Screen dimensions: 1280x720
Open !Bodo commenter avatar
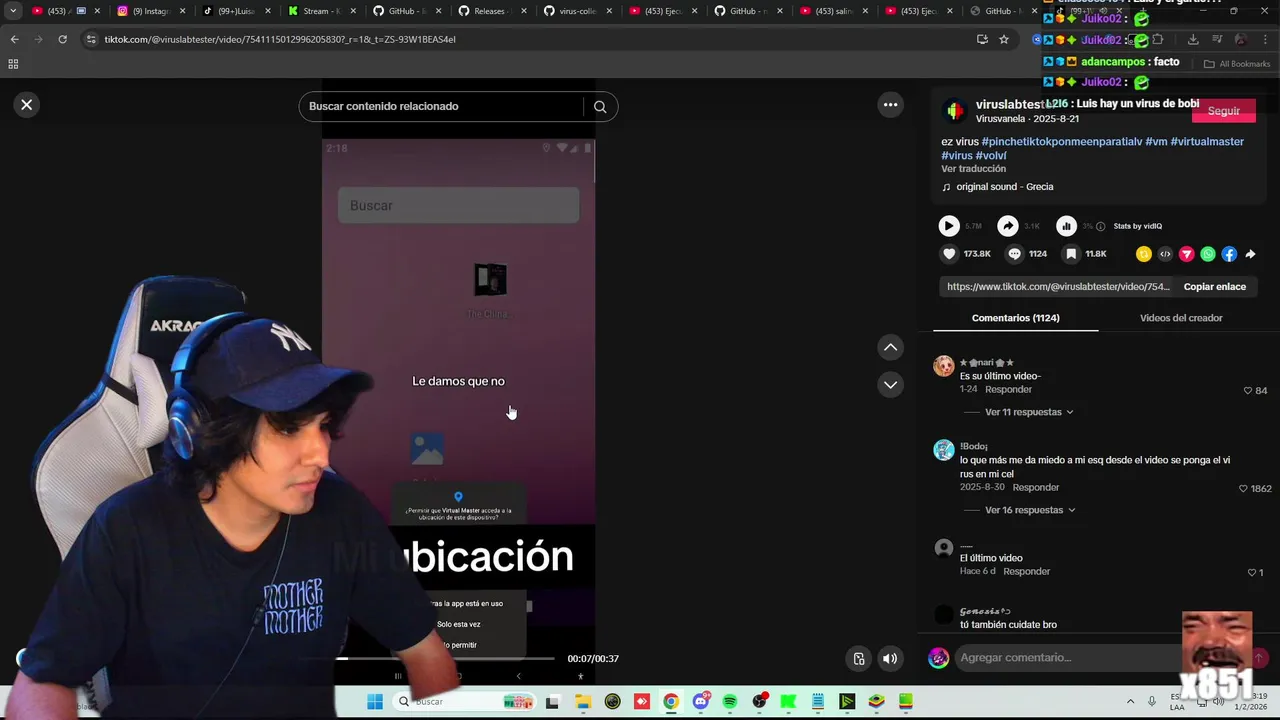943,450
